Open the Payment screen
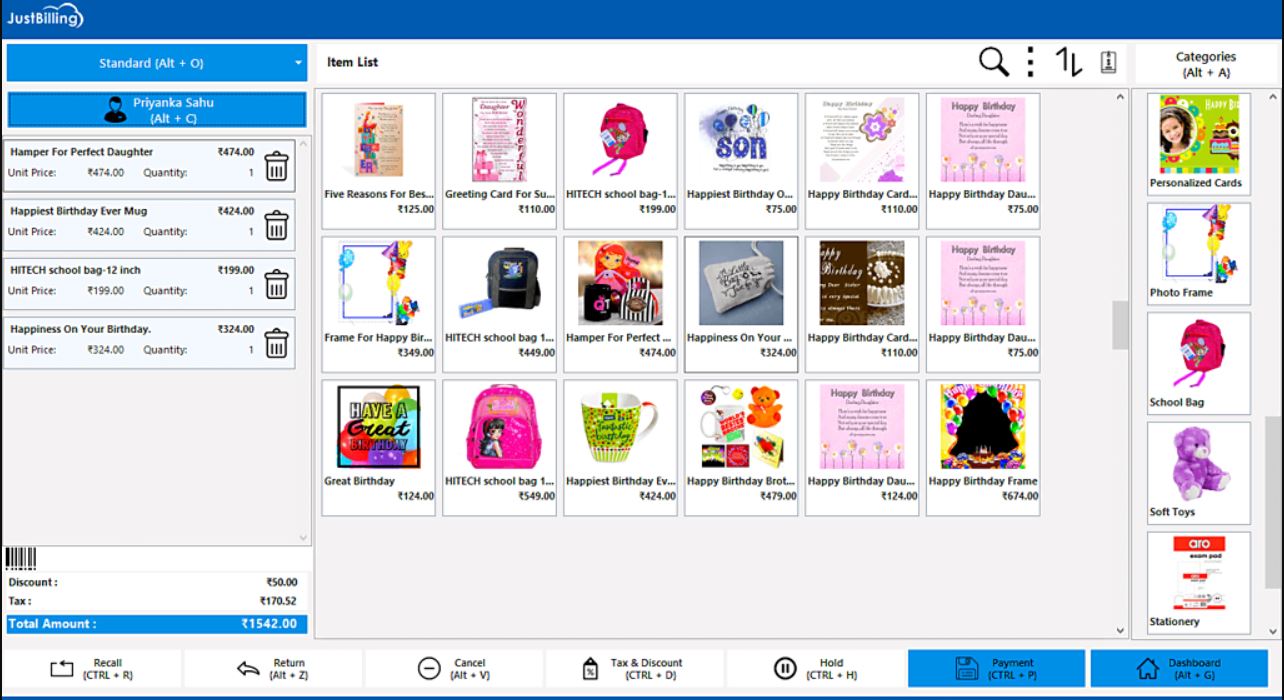Viewport: 1284px width, 700px height. [996, 668]
